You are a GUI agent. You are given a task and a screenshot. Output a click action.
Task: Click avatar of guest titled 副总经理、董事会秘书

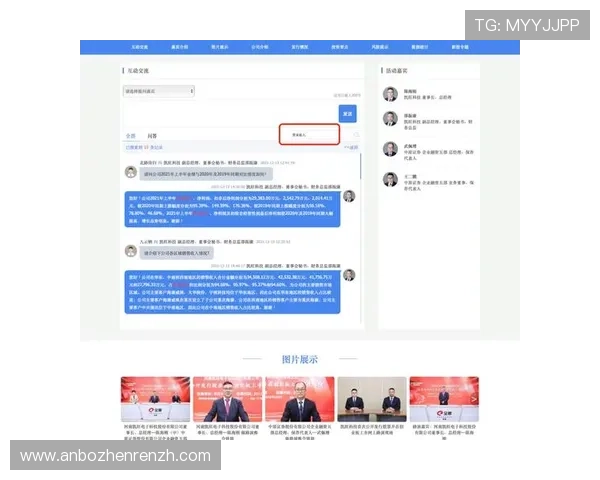[390, 118]
